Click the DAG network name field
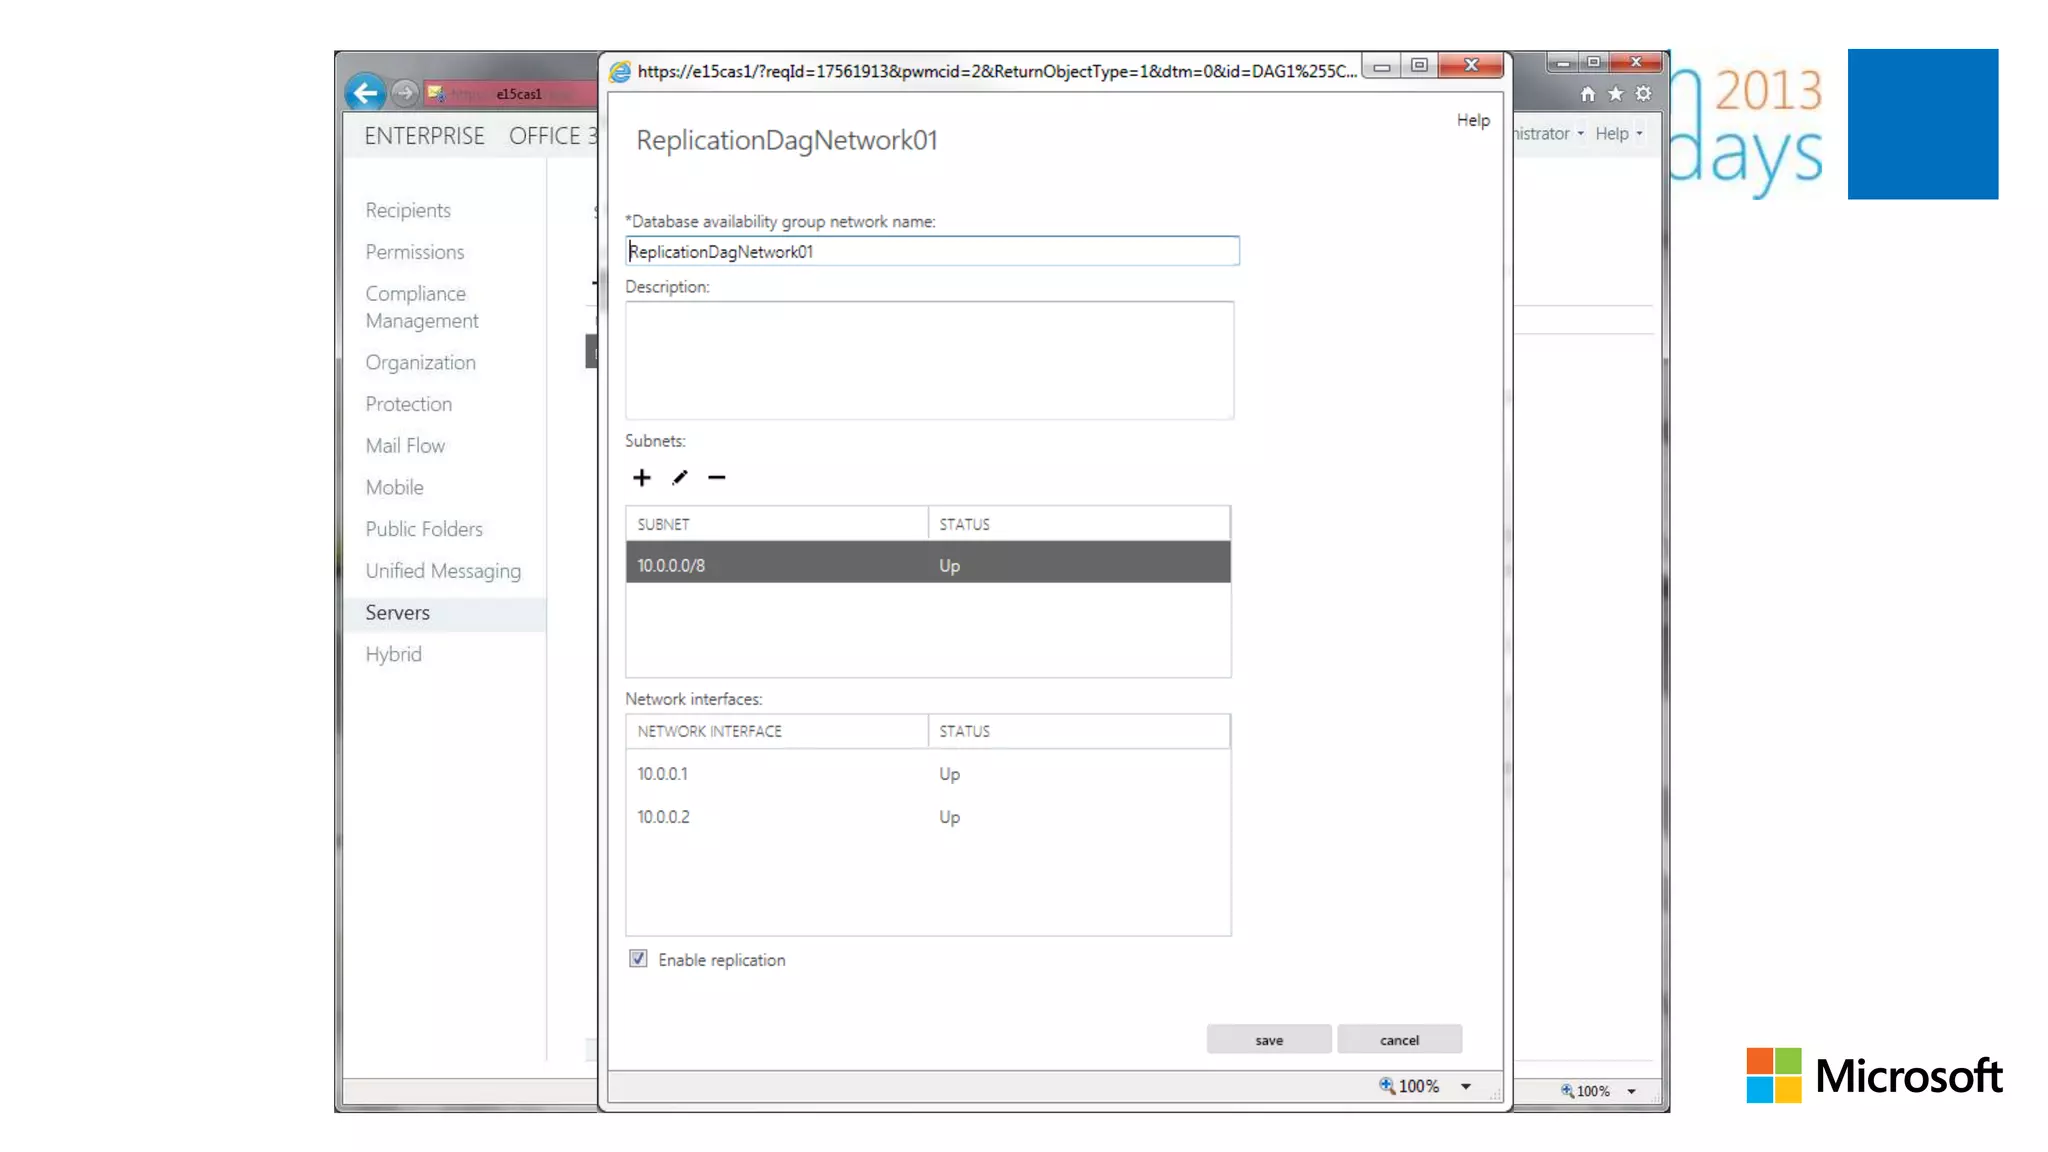The height and width of the screenshot is (1152, 2048). point(932,252)
